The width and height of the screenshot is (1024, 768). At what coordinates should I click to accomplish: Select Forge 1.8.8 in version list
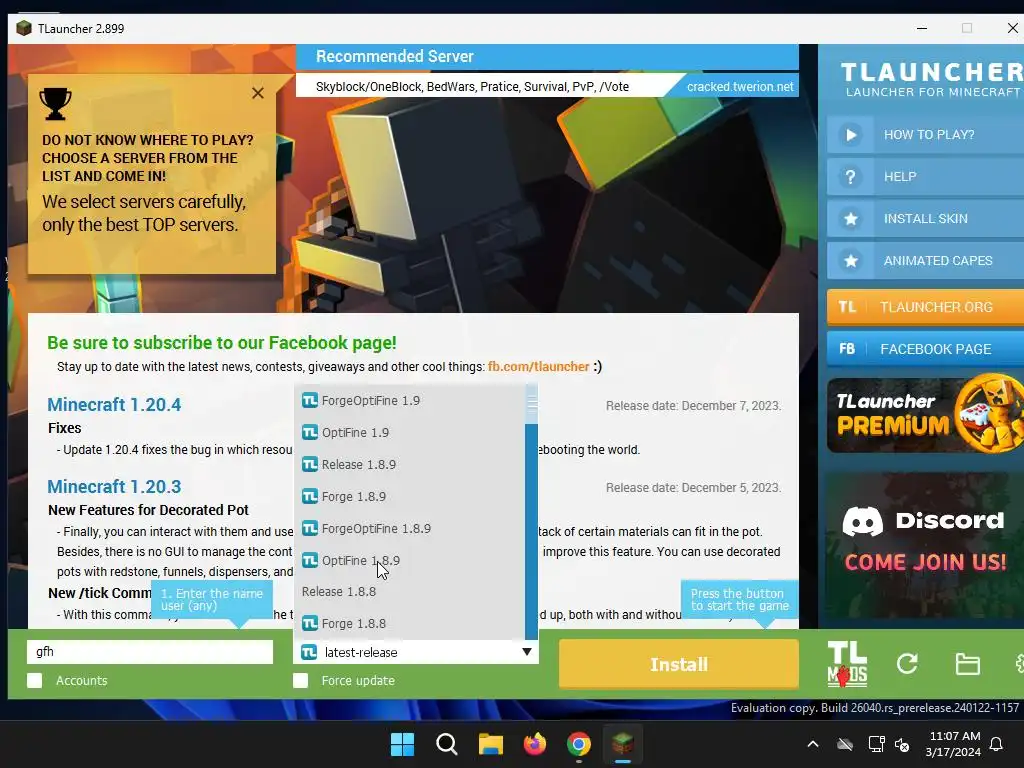point(410,624)
